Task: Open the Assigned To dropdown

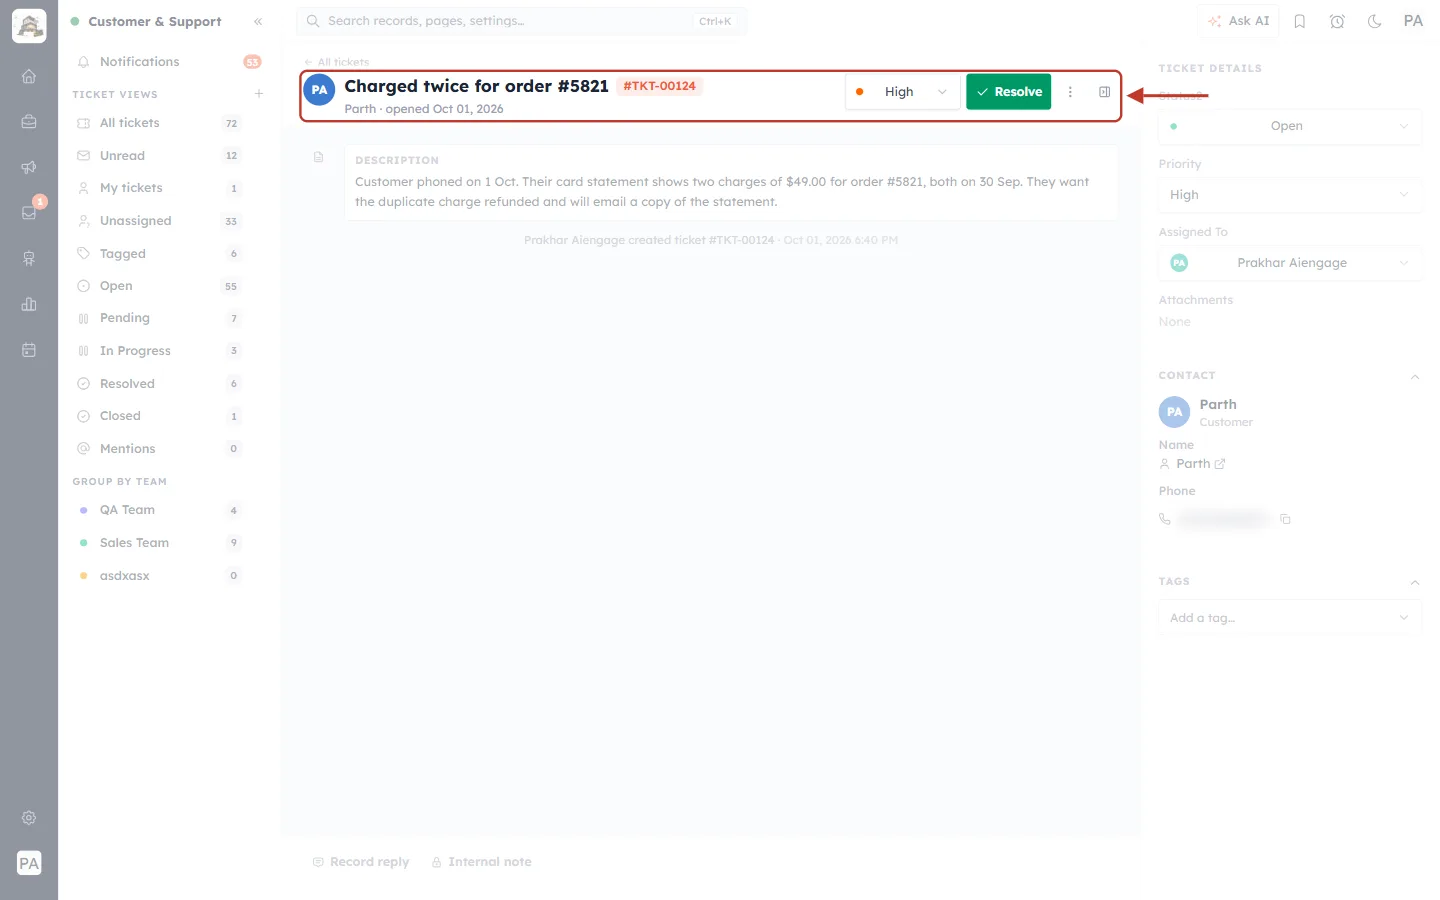Action: click(1290, 263)
